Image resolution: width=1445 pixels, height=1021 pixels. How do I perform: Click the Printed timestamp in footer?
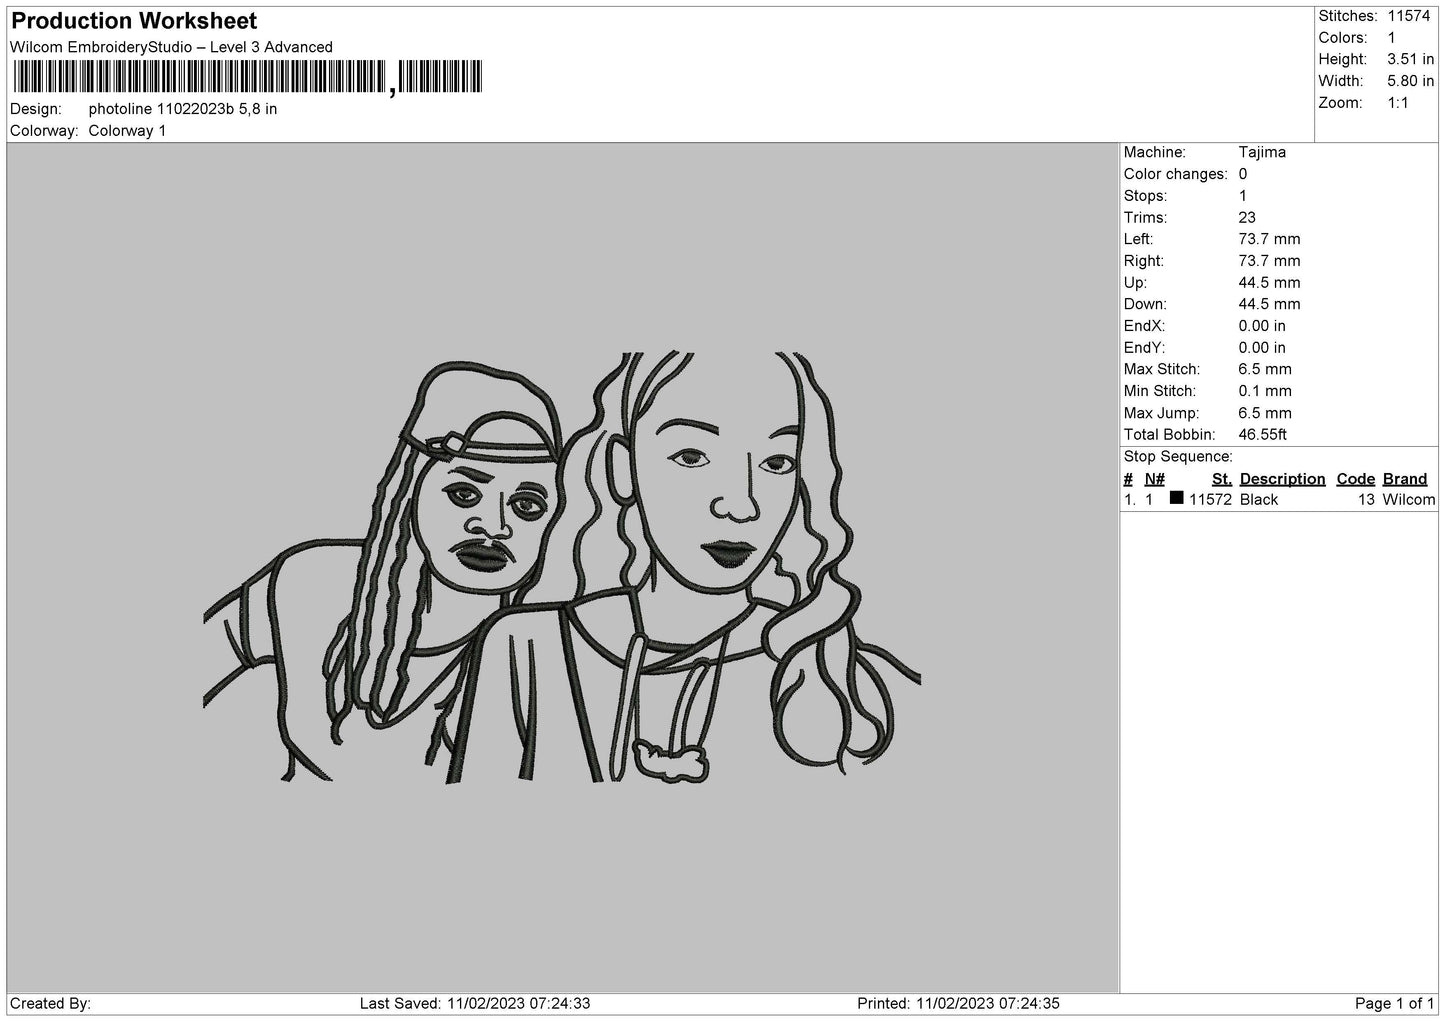[x=958, y=1004]
